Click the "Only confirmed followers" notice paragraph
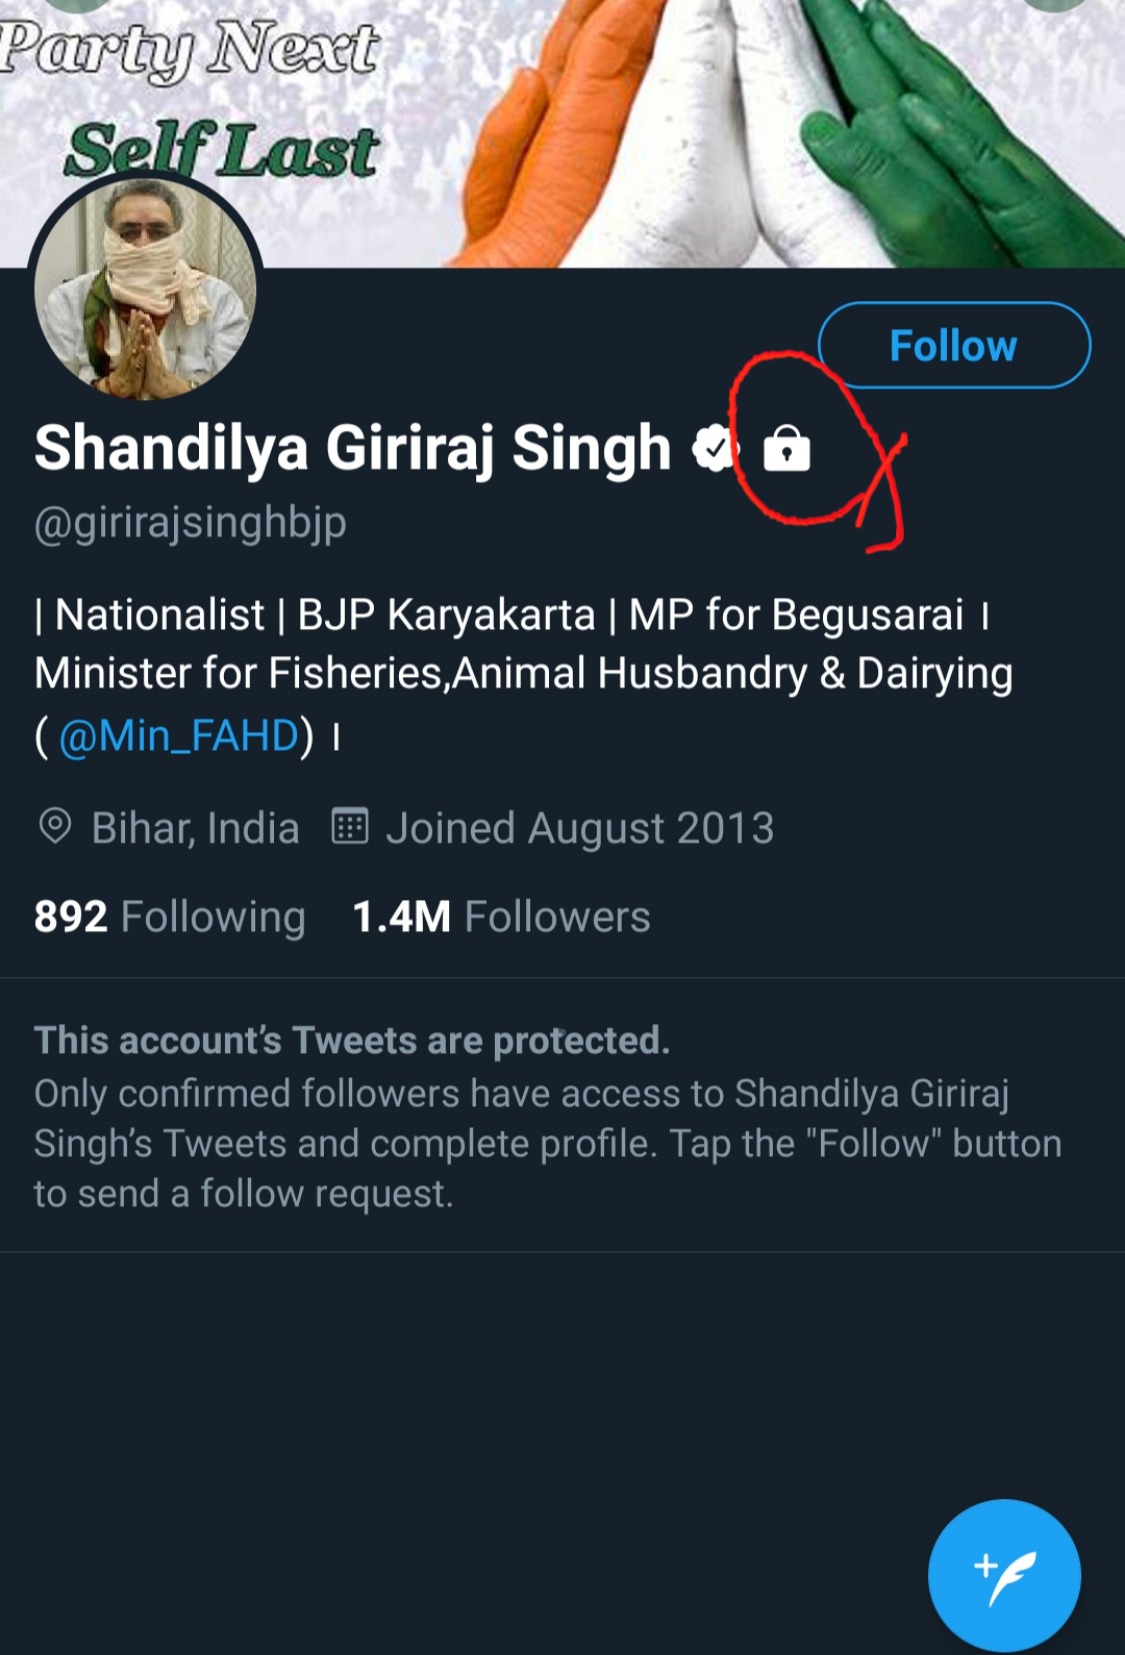1125x1655 pixels. [x=548, y=1143]
